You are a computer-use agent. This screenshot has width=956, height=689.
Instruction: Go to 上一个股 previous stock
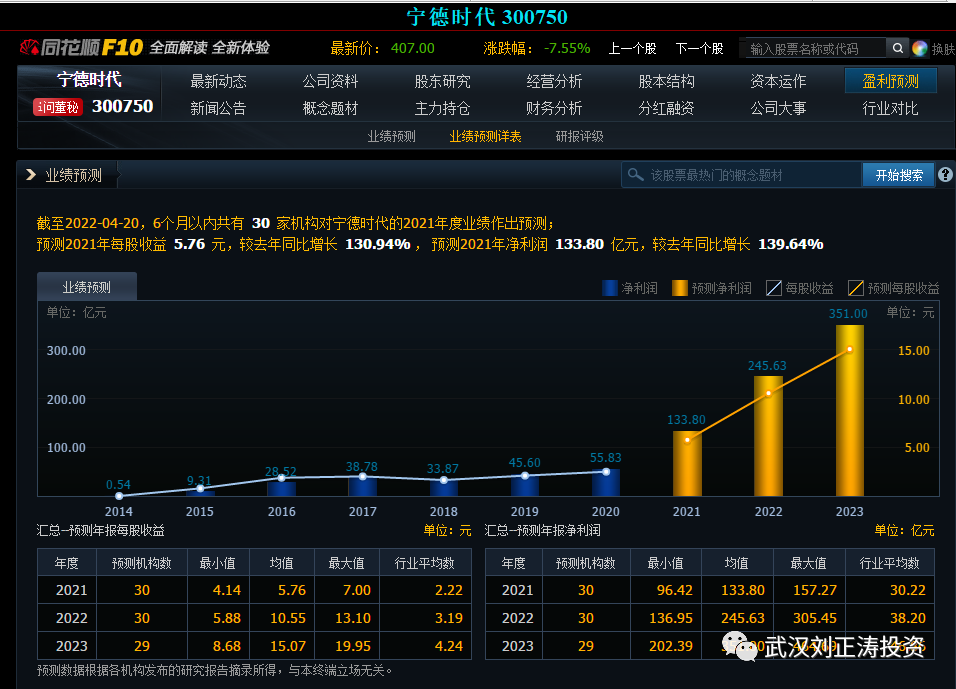pyautogui.click(x=633, y=48)
